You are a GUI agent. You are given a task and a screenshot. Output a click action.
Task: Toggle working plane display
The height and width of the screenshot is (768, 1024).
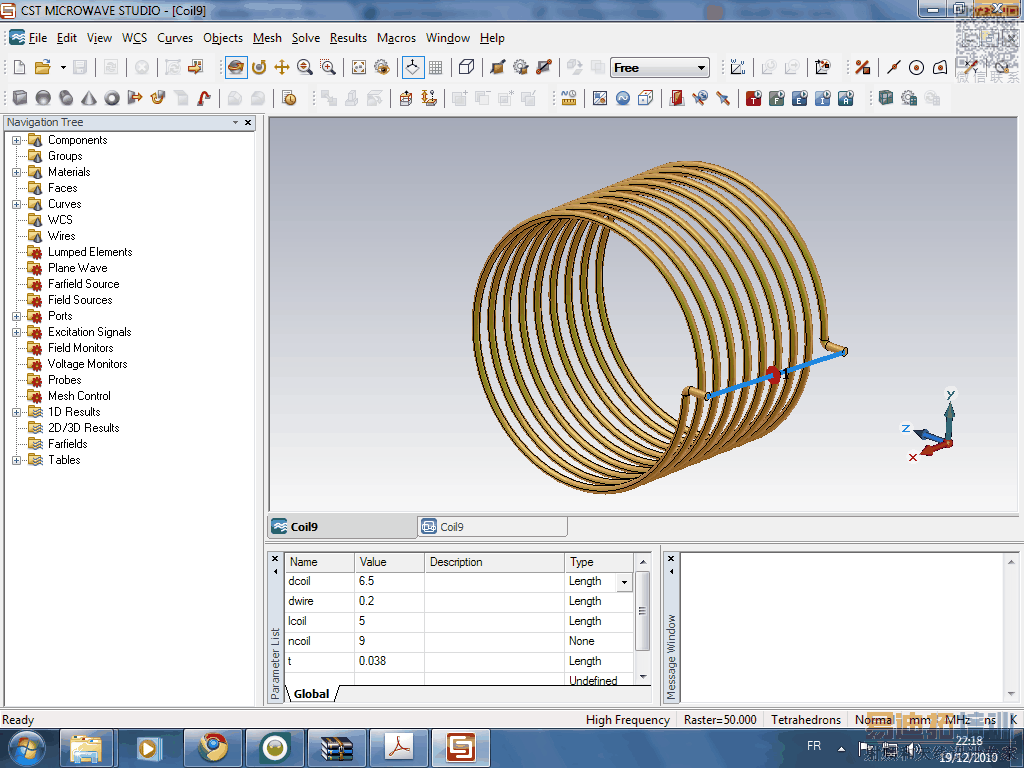point(412,68)
